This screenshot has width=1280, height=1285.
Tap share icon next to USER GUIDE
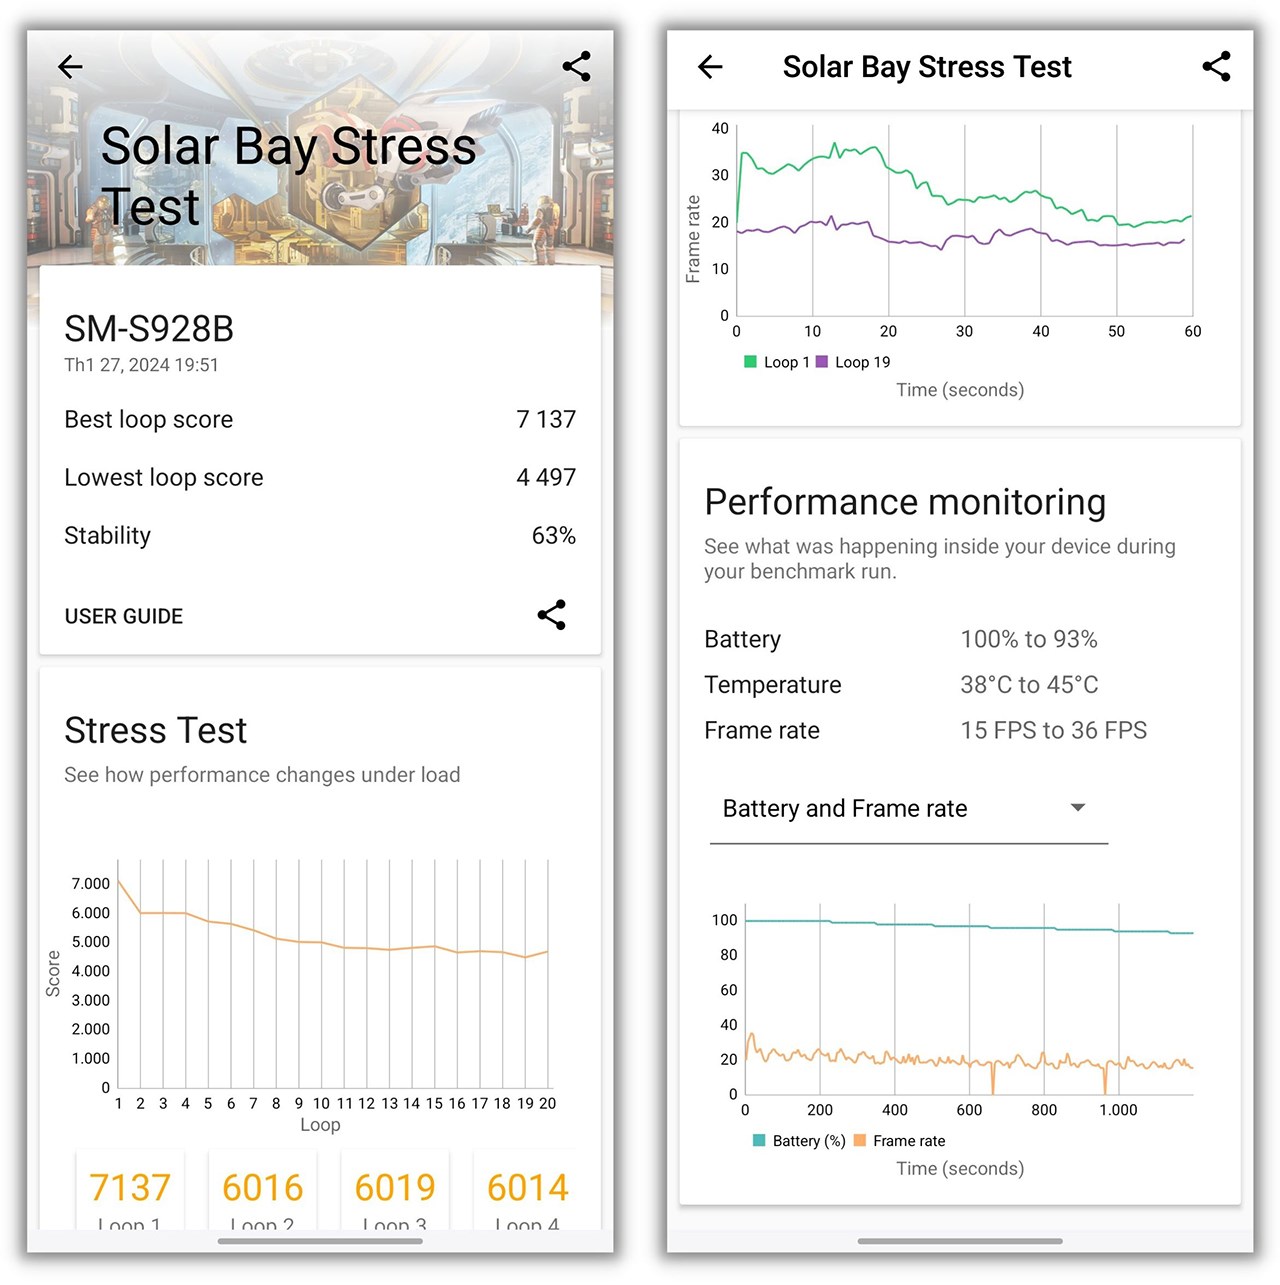tap(551, 615)
